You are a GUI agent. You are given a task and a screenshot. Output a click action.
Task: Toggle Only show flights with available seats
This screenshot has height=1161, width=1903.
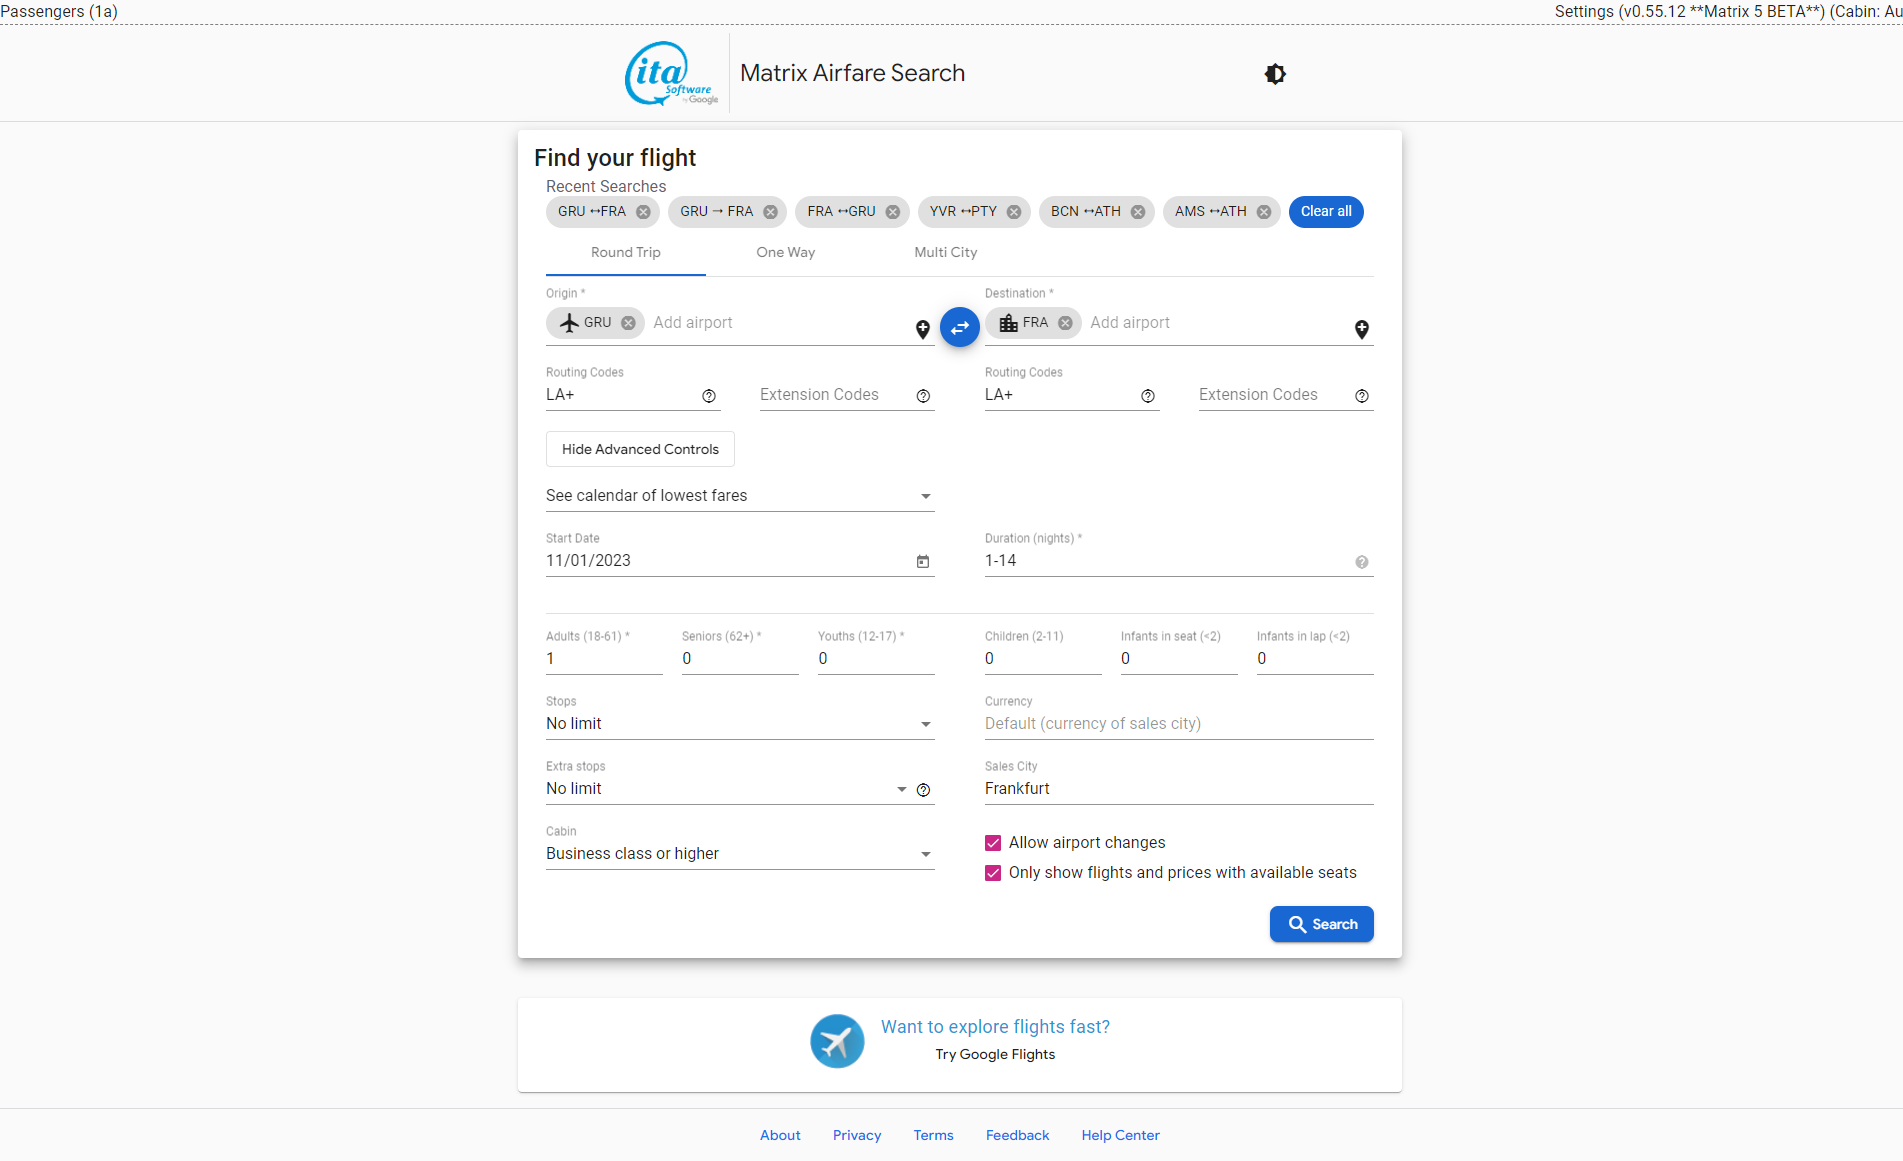point(993,873)
